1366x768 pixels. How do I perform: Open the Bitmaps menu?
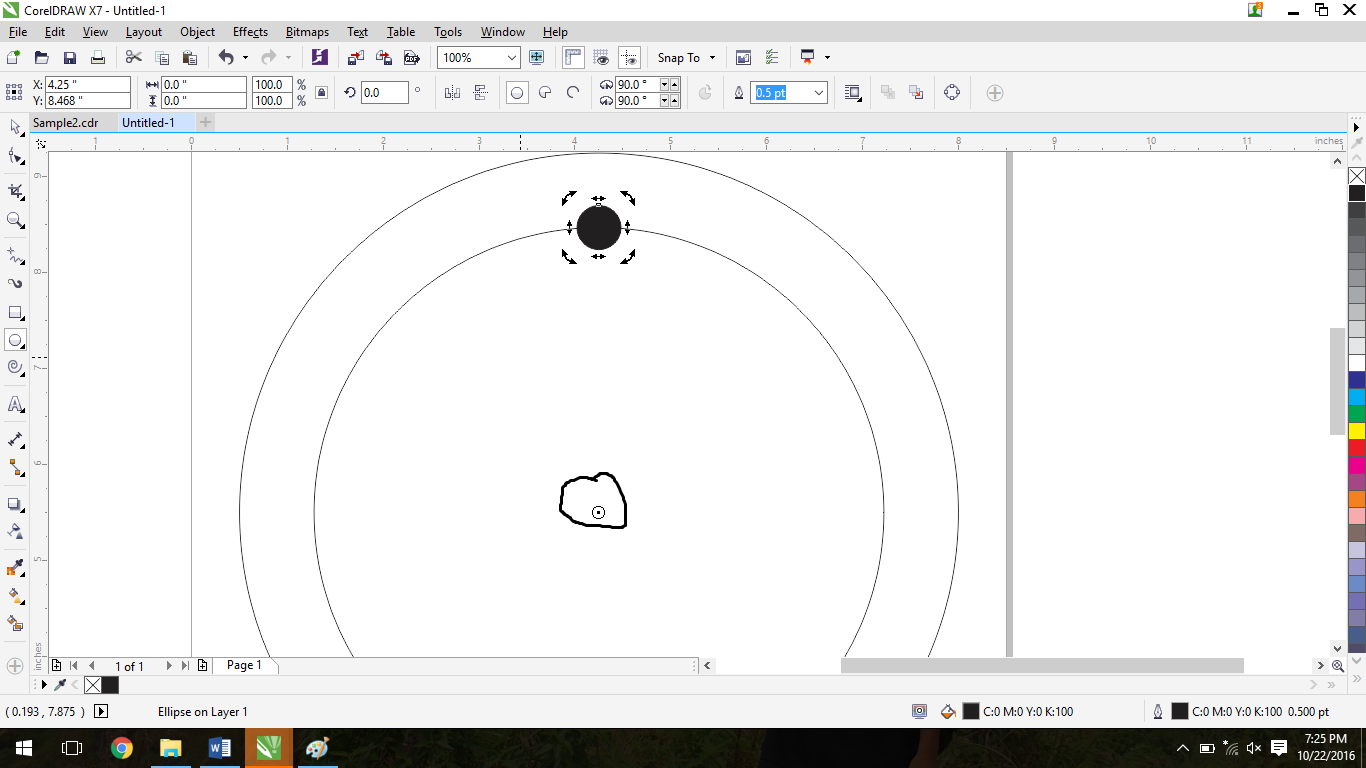tap(307, 32)
